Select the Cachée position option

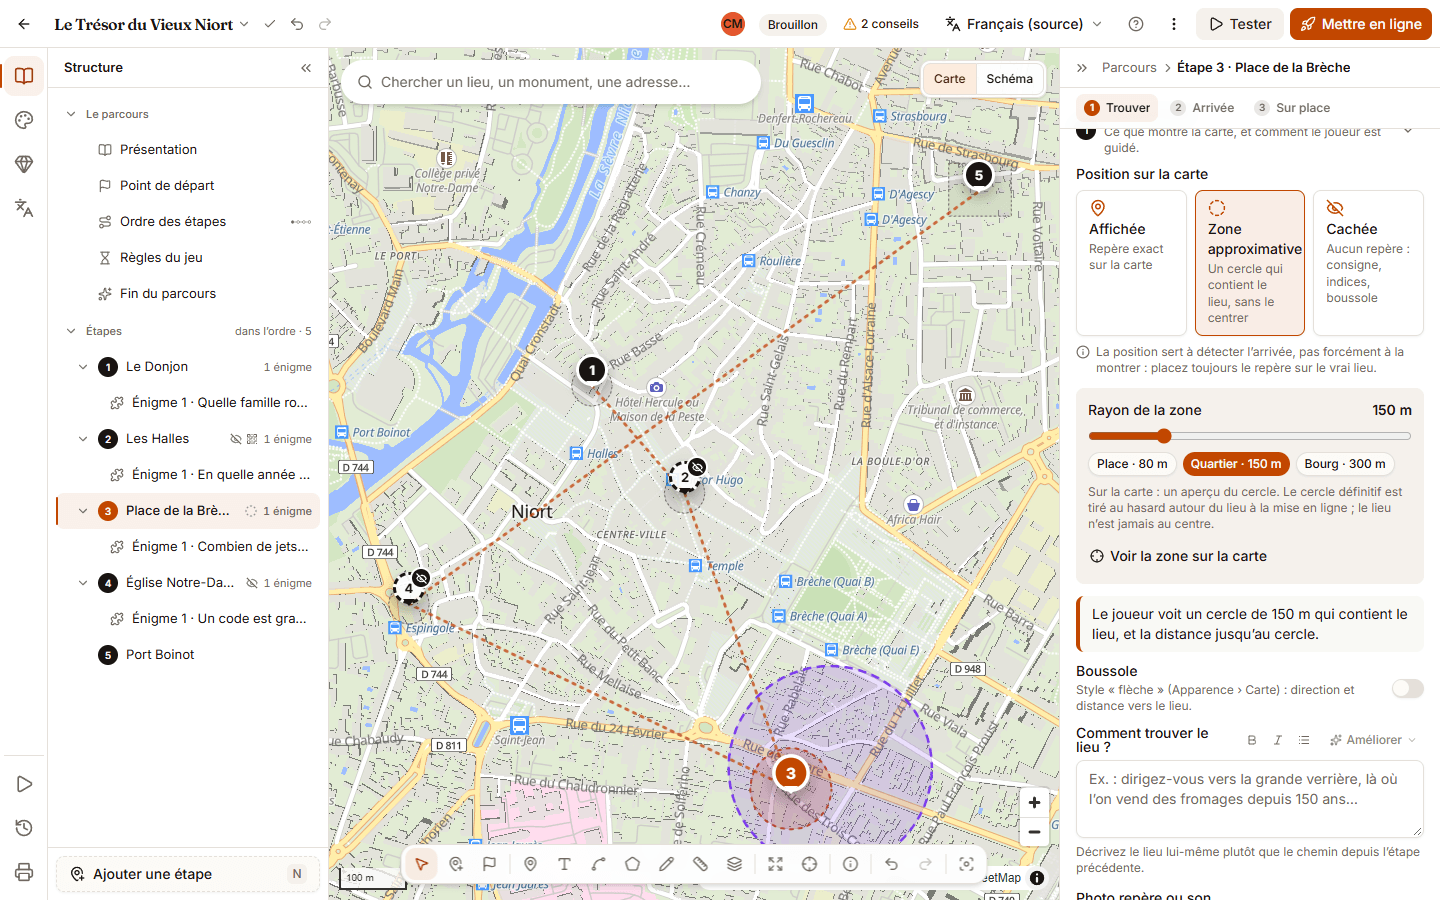[1368, 263]
